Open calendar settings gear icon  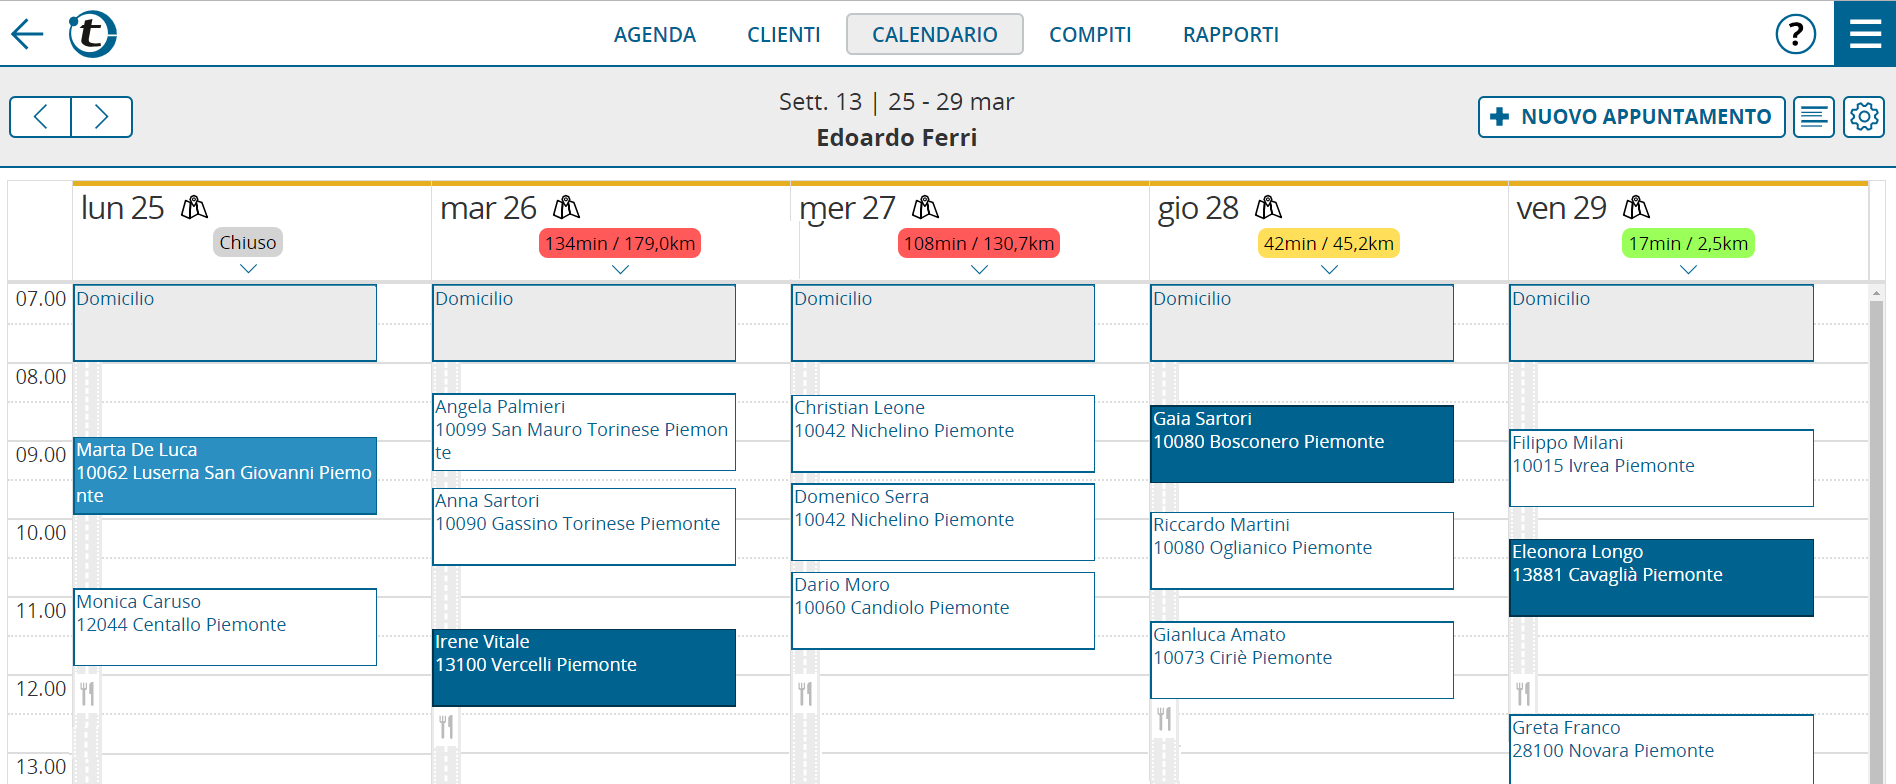point(1864,117)
